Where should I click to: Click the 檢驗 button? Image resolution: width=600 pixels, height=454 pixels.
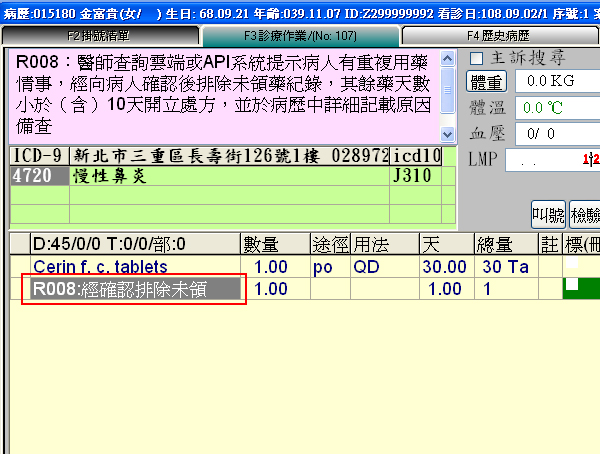[x=583, y=214]
